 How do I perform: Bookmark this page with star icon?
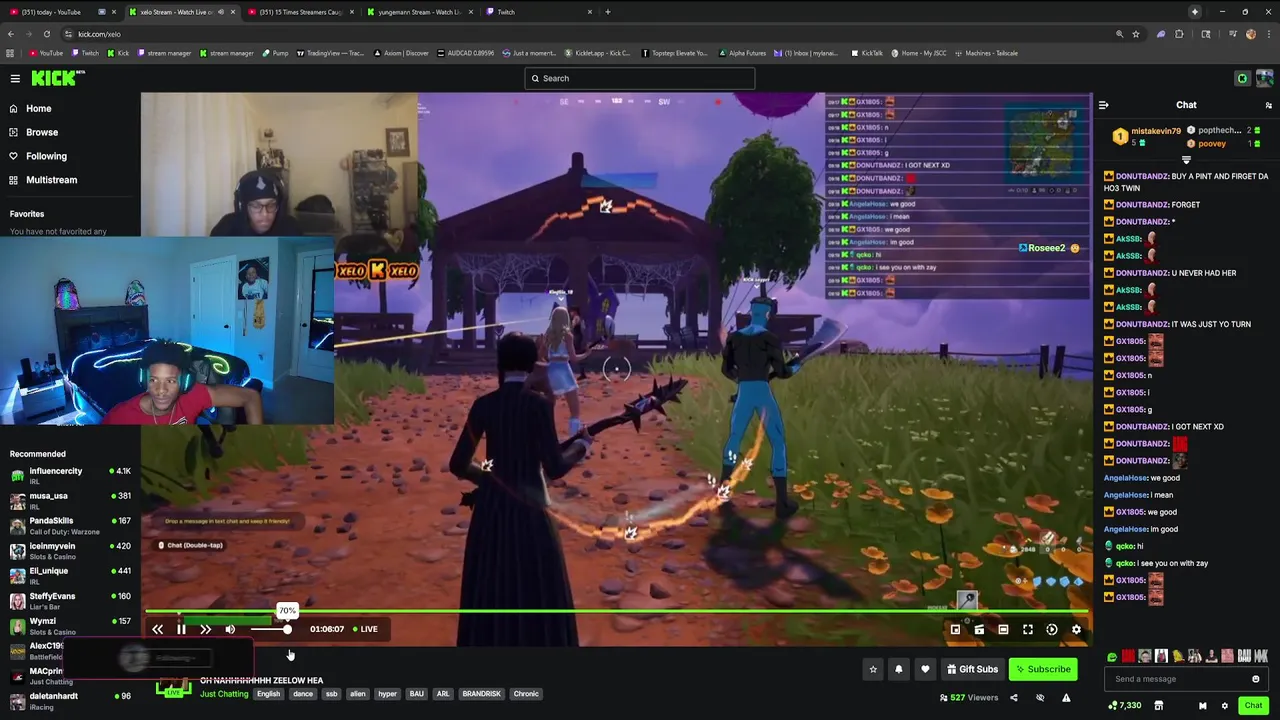[1136, 34]
